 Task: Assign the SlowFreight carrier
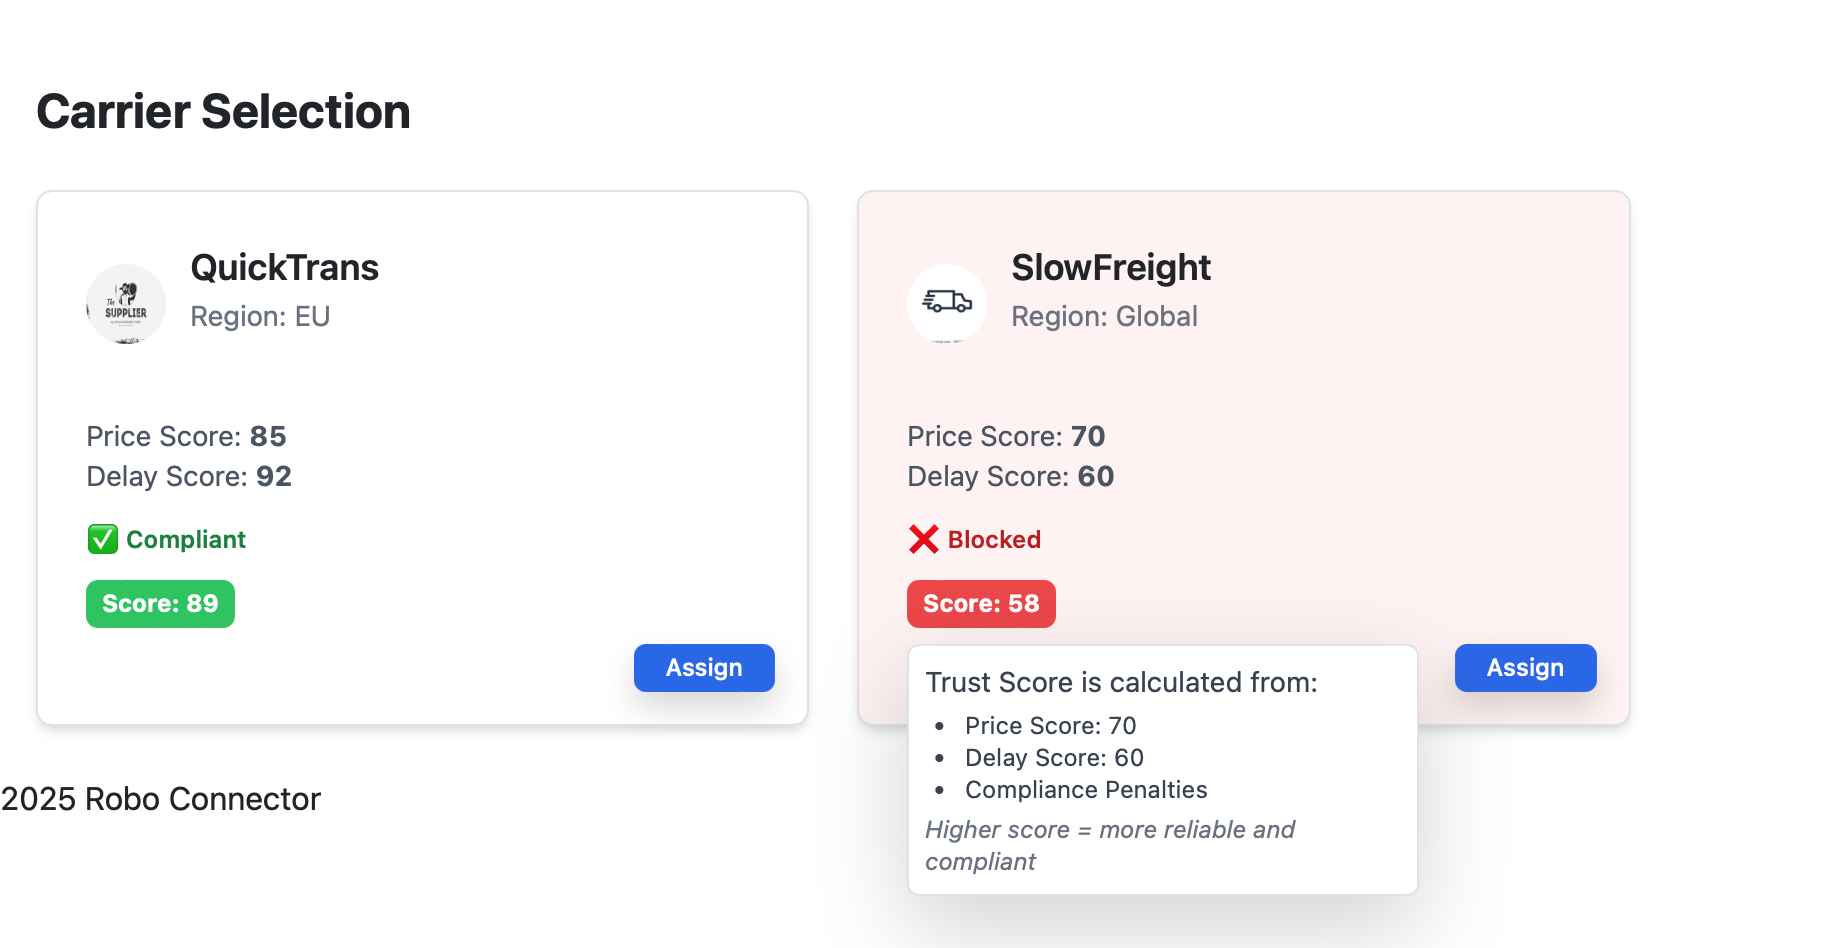tap(1525, 668)
